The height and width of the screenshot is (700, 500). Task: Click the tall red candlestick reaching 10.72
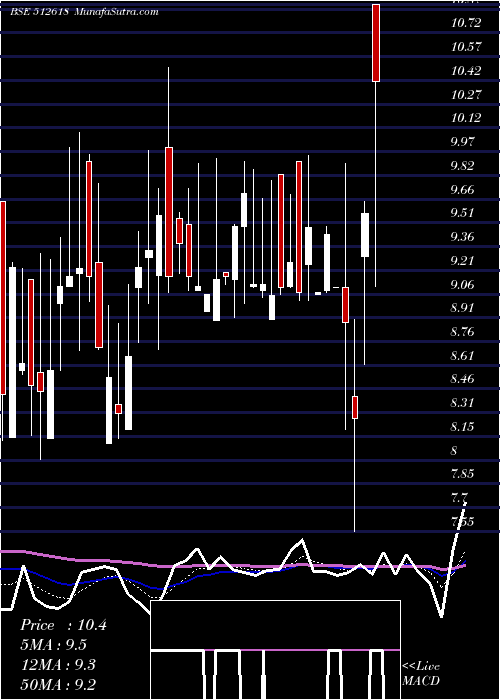(x=376, y=43)
